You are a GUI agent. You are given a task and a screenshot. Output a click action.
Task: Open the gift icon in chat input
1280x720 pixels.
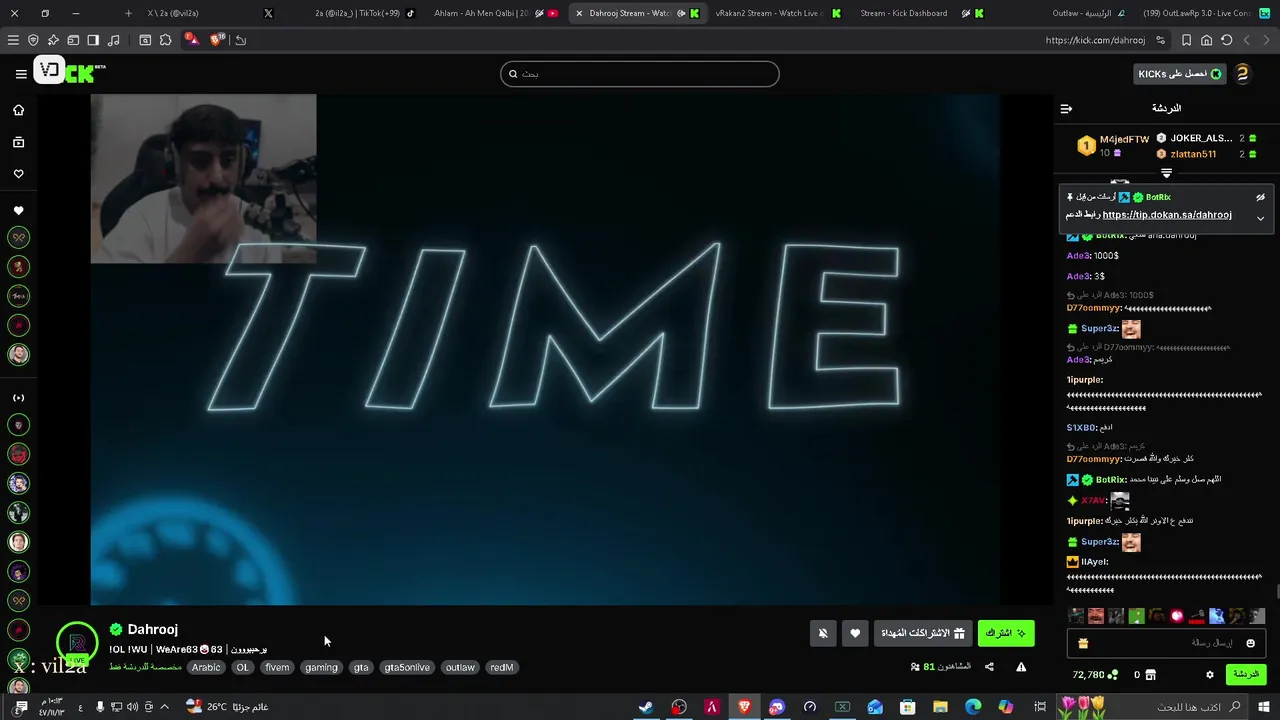click(1082, 643)
